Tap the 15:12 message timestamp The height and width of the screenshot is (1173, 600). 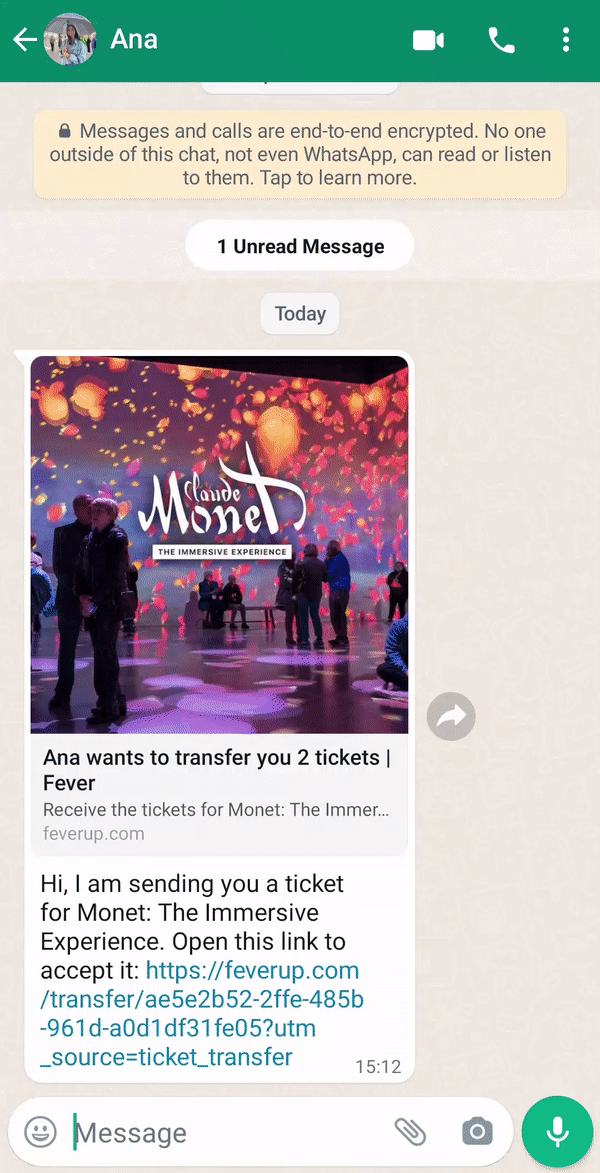[378, 1067]
